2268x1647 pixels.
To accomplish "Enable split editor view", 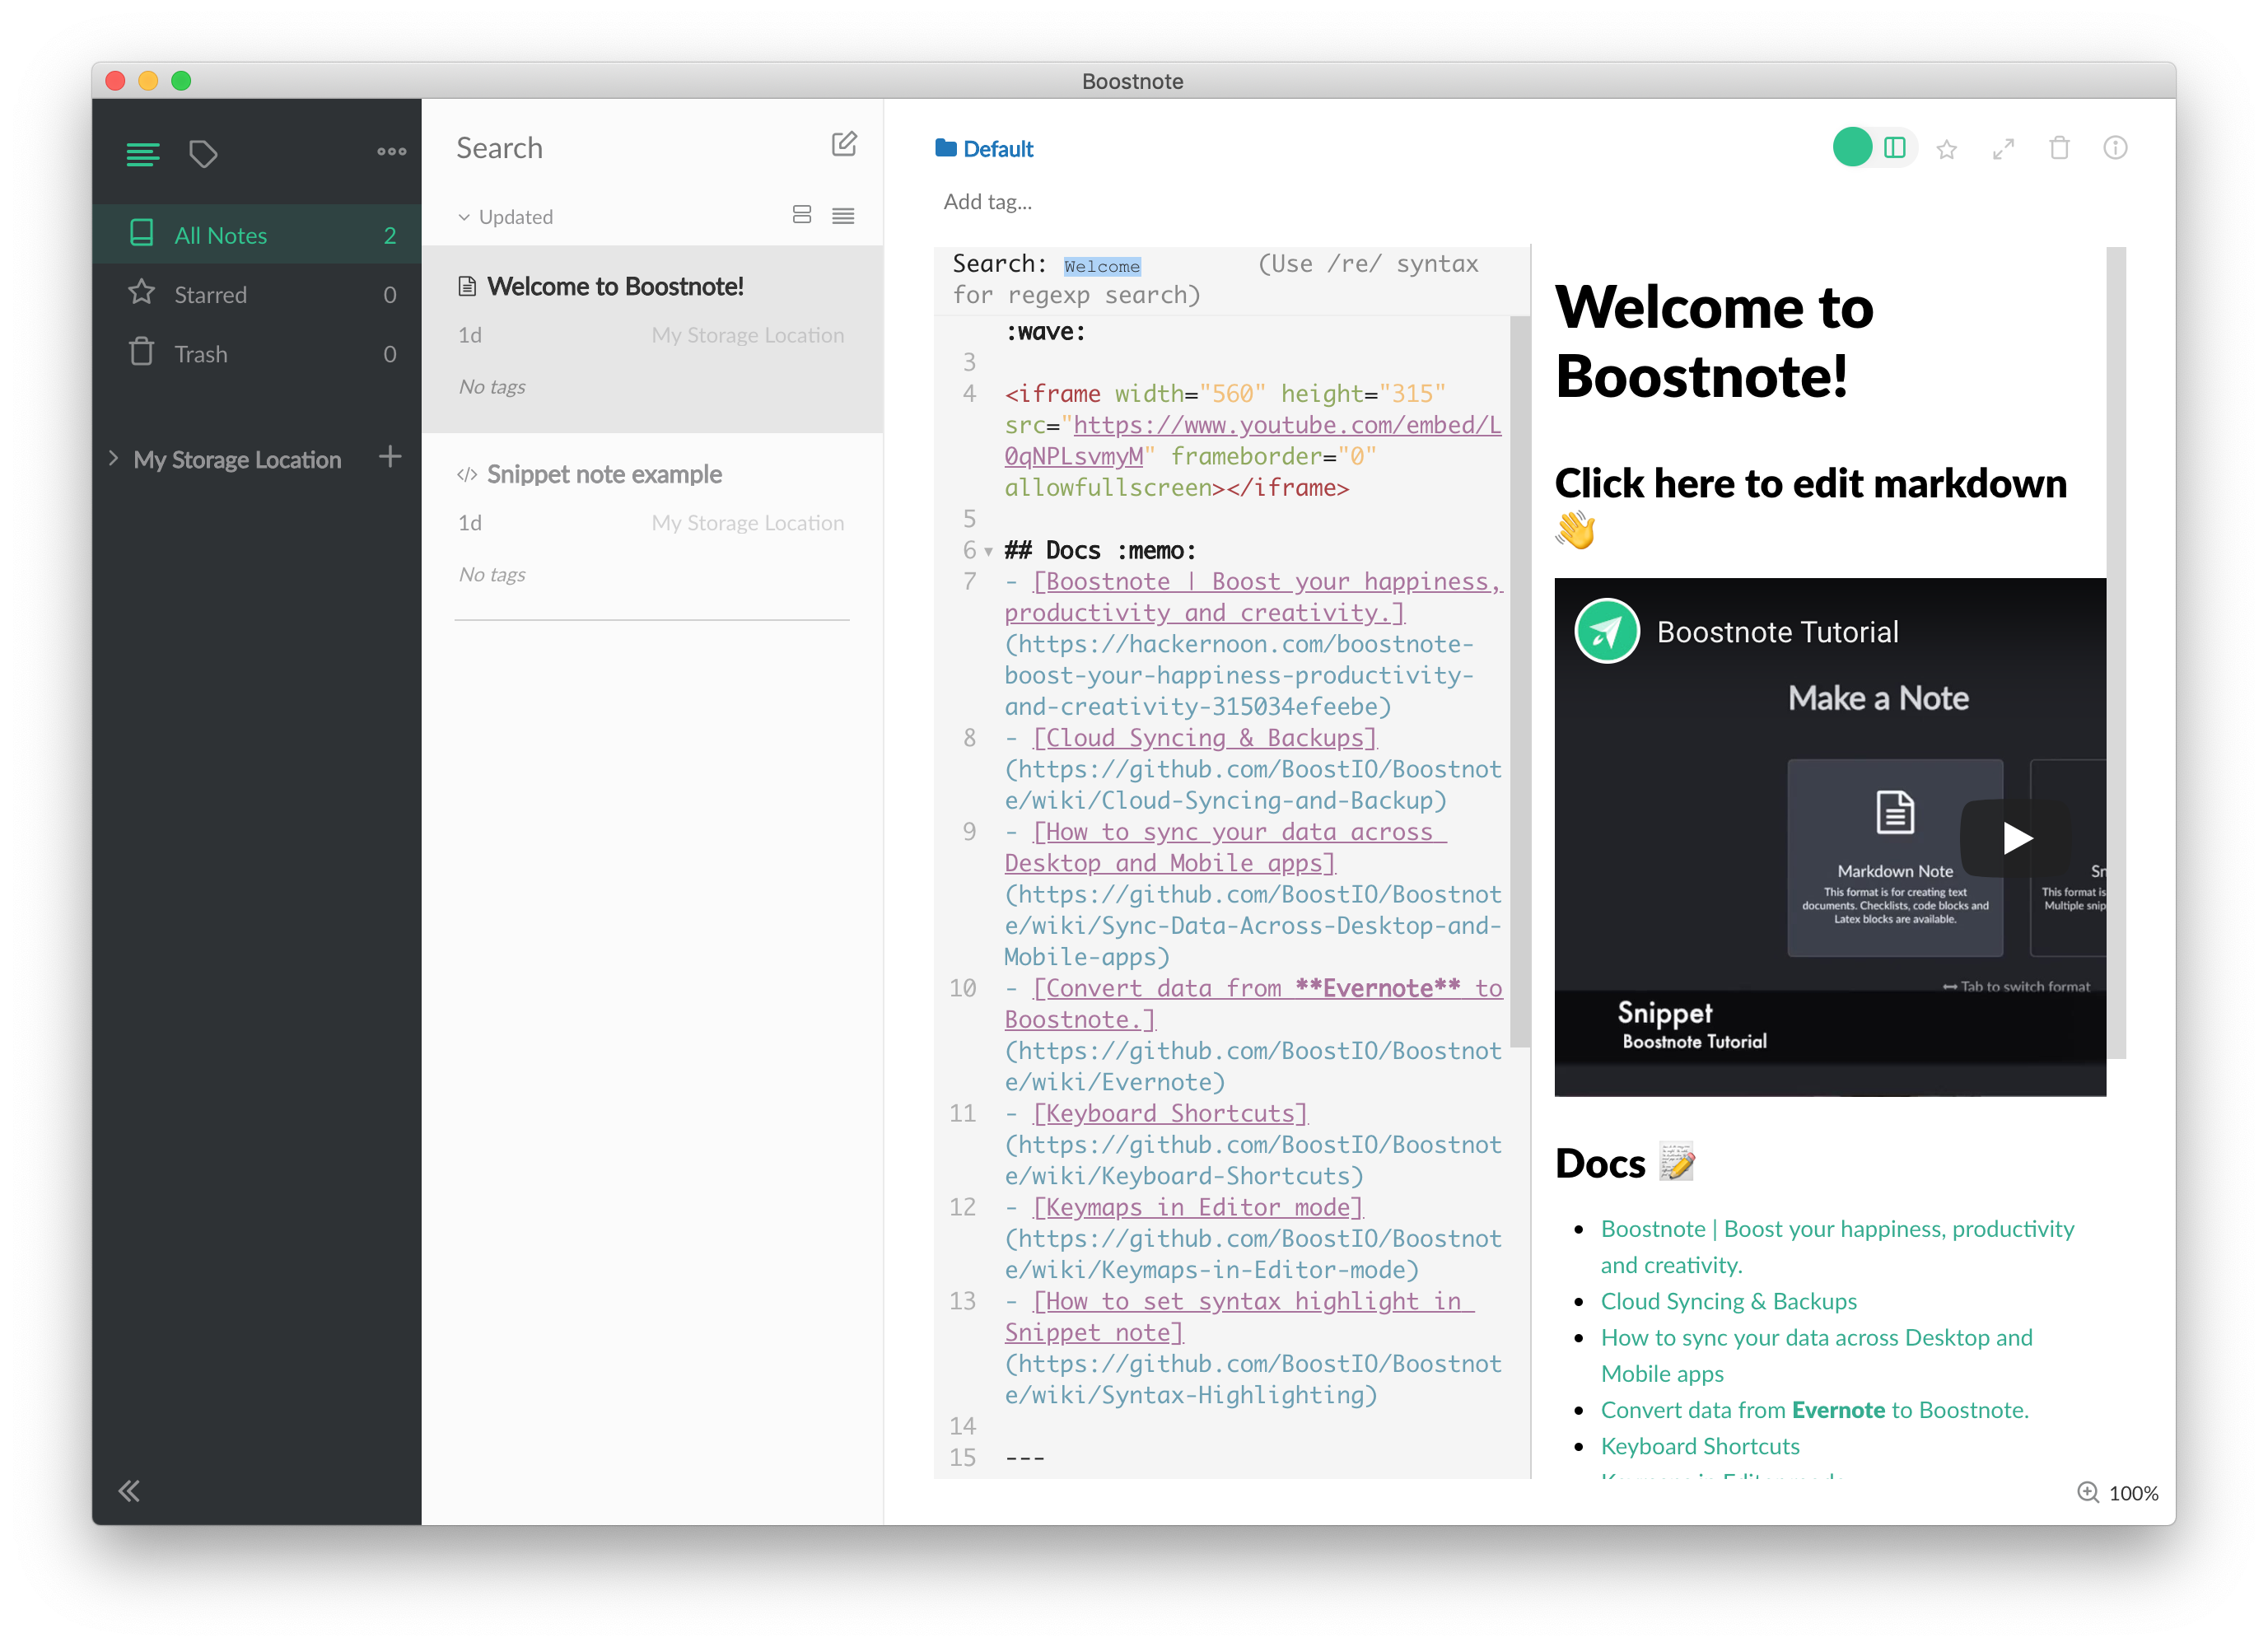I will click(1896, 147).
